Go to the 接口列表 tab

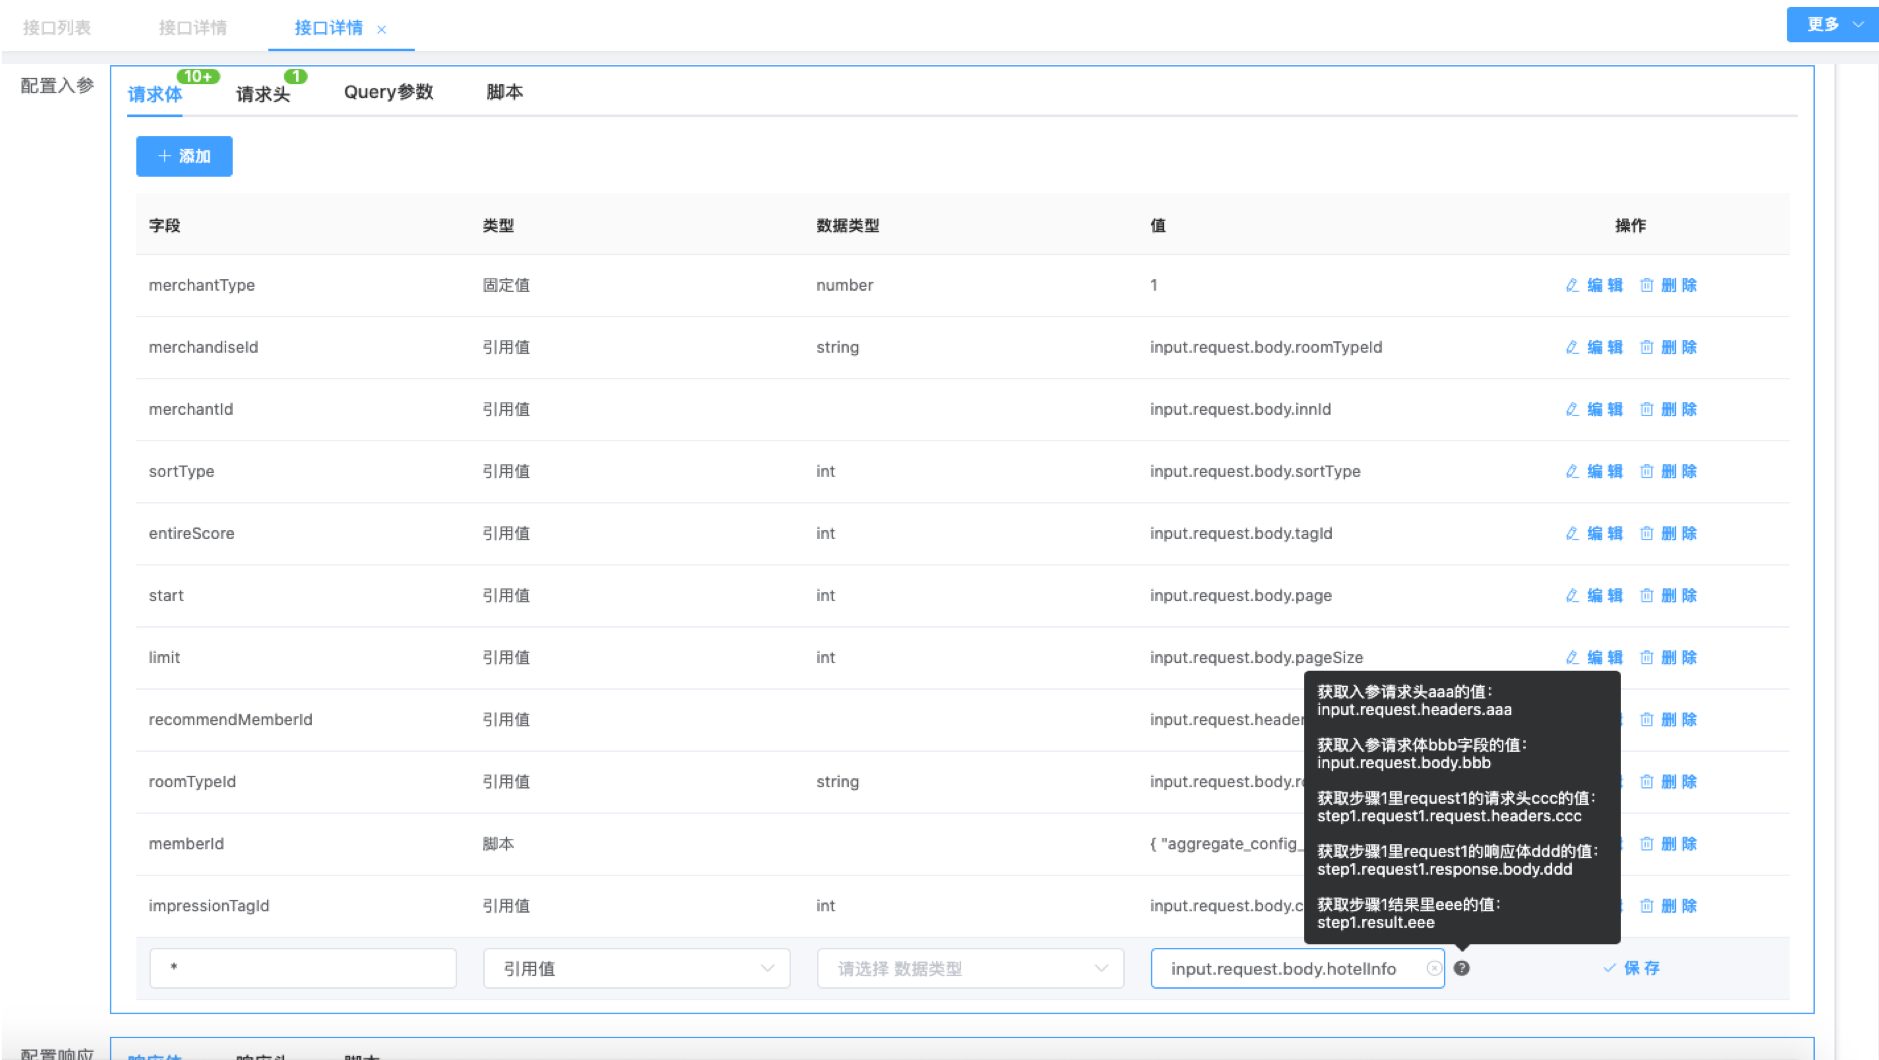tap(57, 28)
